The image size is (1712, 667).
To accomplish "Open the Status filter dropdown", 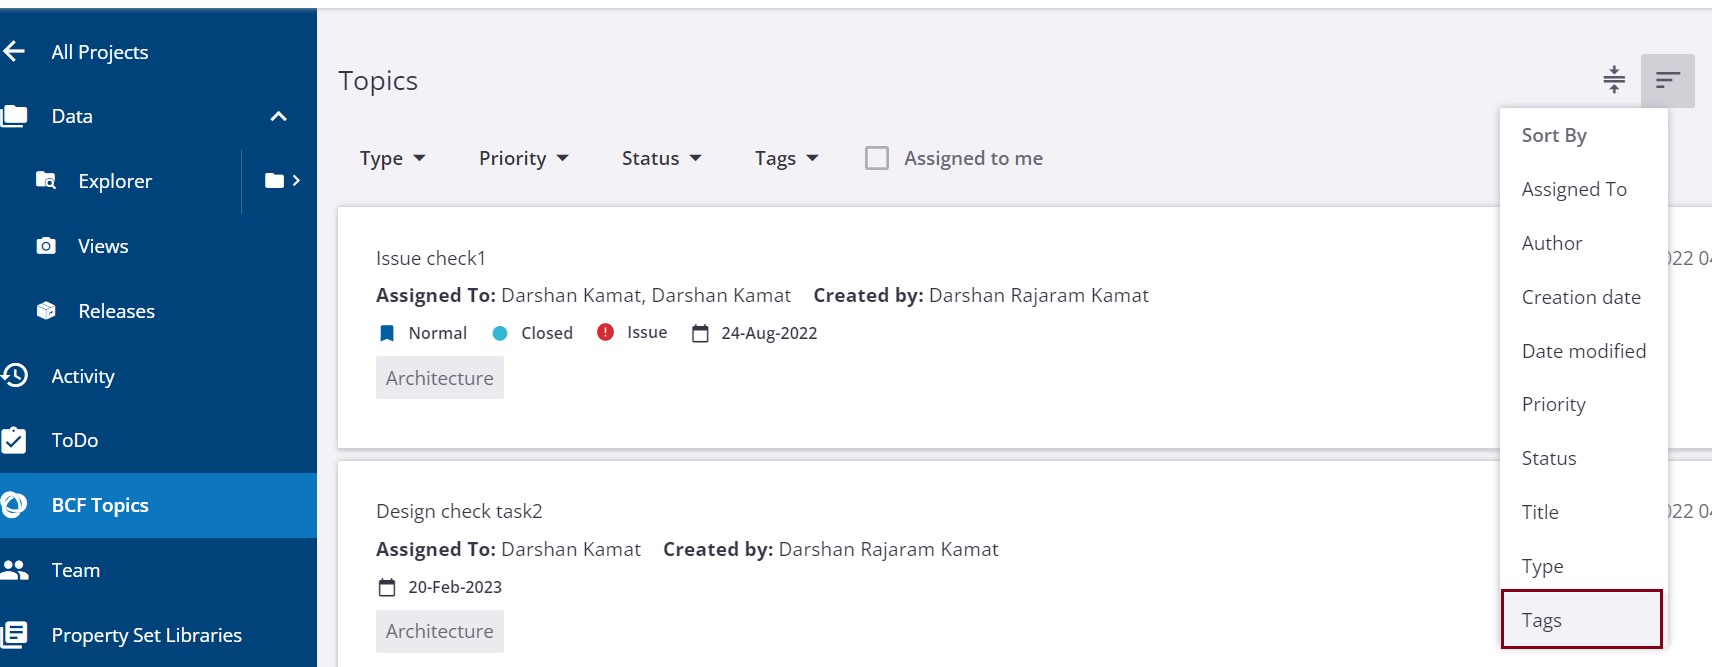I will pos(661,158).
